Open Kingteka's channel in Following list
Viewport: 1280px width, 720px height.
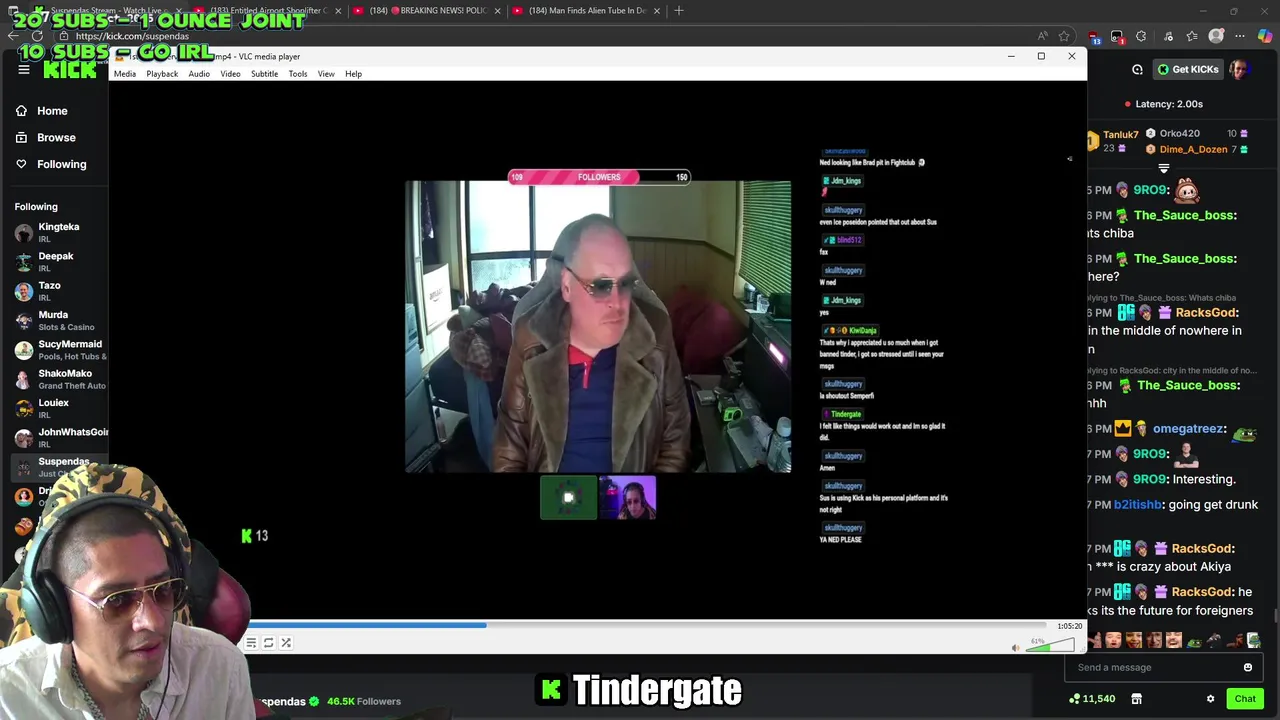click(x=58, y=233)
